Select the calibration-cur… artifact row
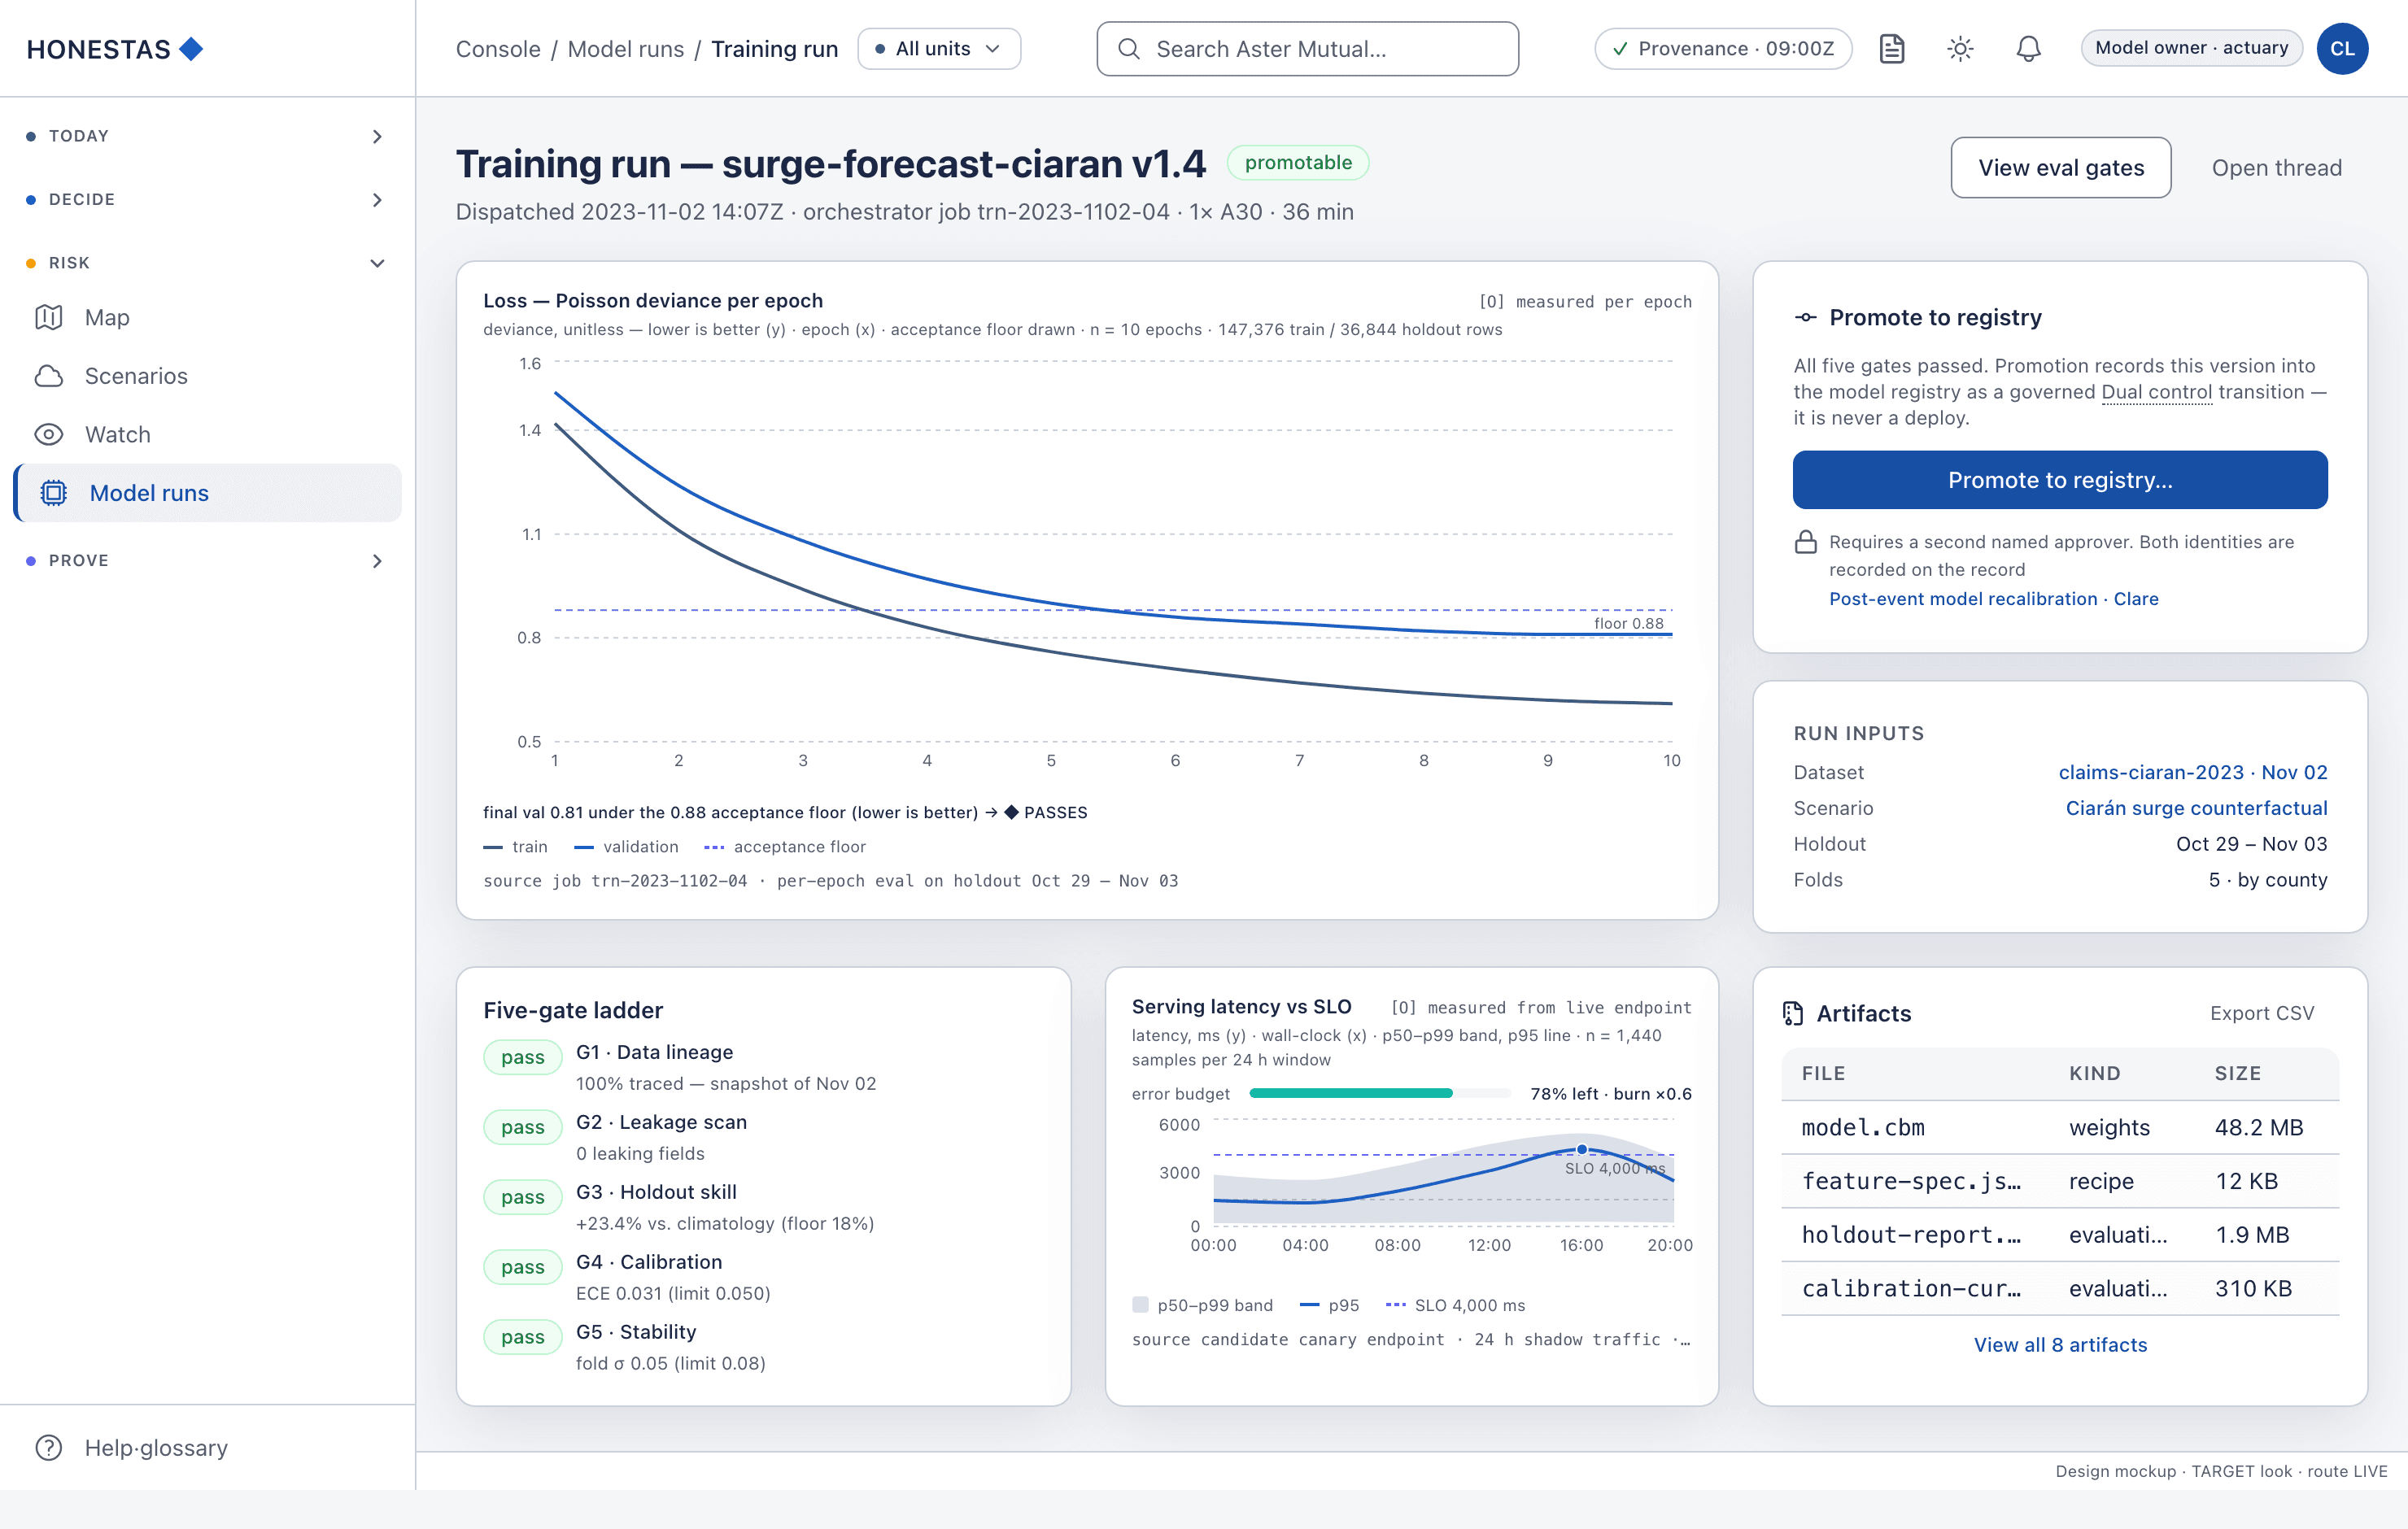Image resolution: width=2408 pixels, height=1529 pixels. [2060, 1288]
